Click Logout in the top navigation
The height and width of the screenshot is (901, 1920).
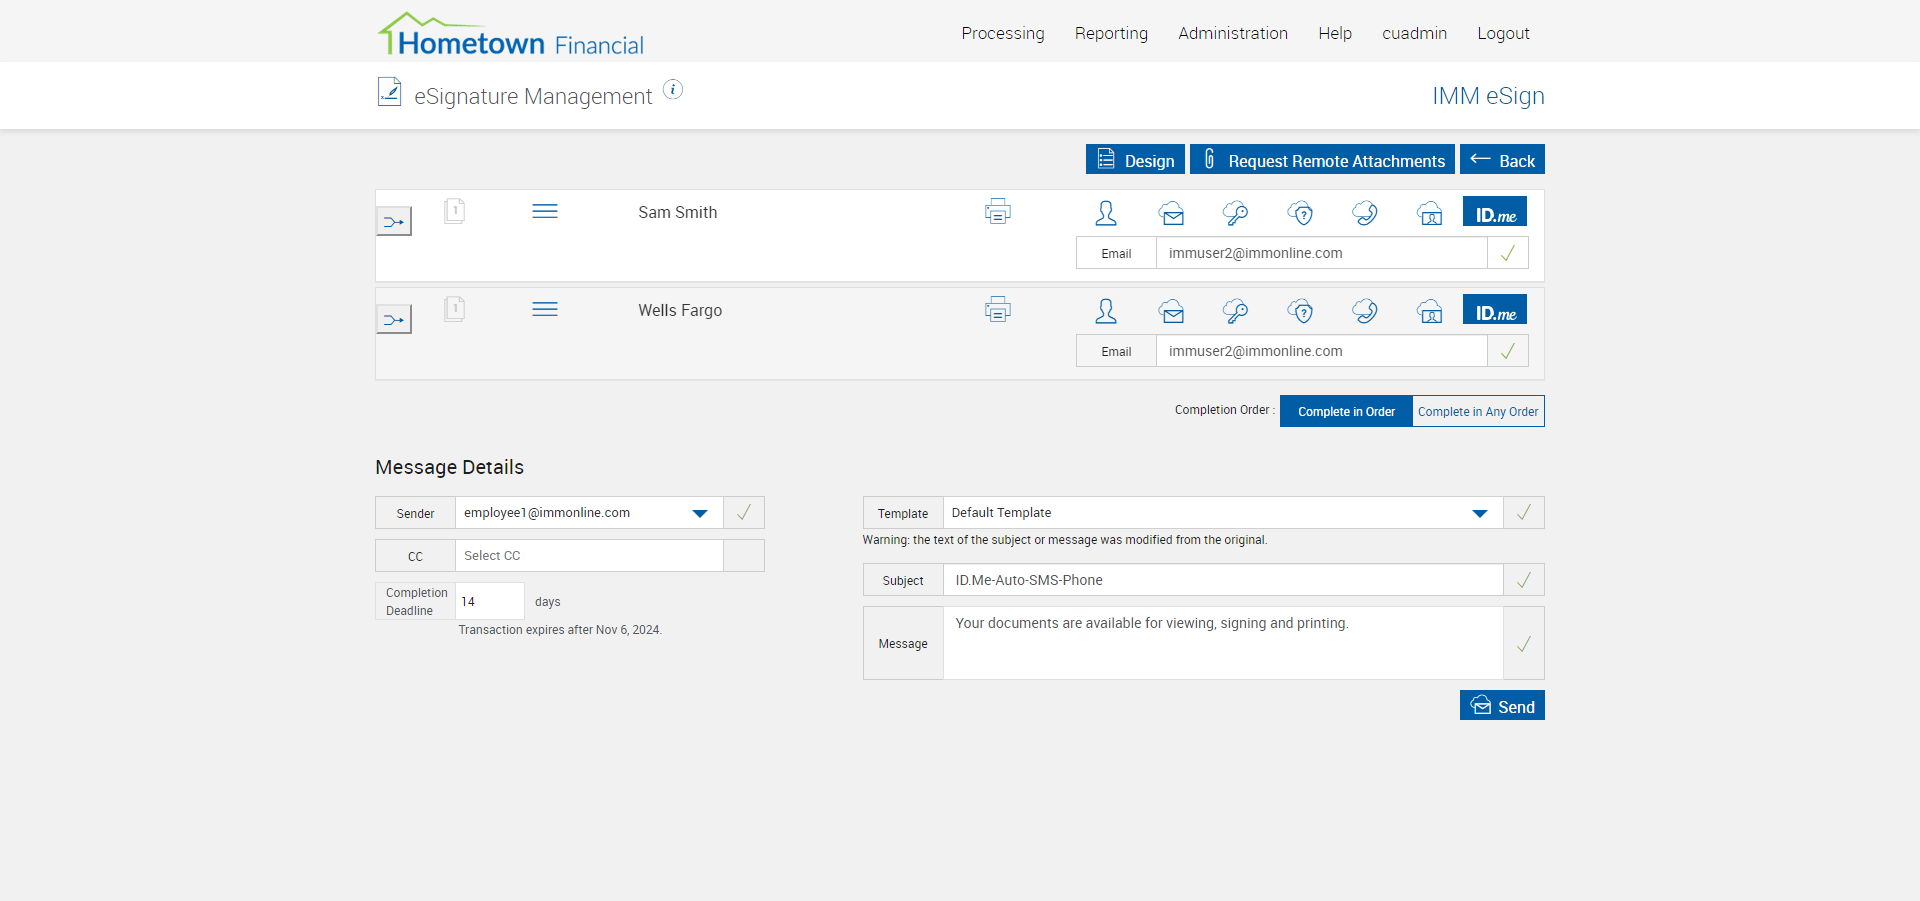[x=1503, y=33]
